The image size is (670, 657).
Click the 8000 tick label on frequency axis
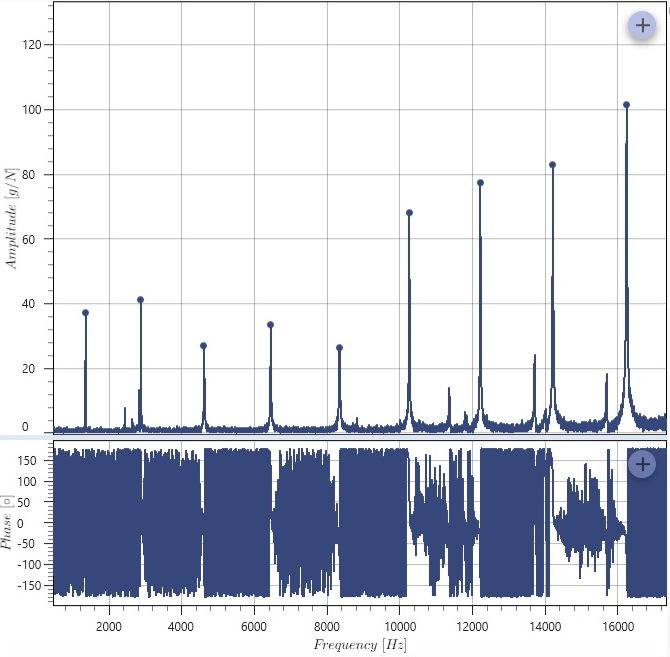[327, 627]
